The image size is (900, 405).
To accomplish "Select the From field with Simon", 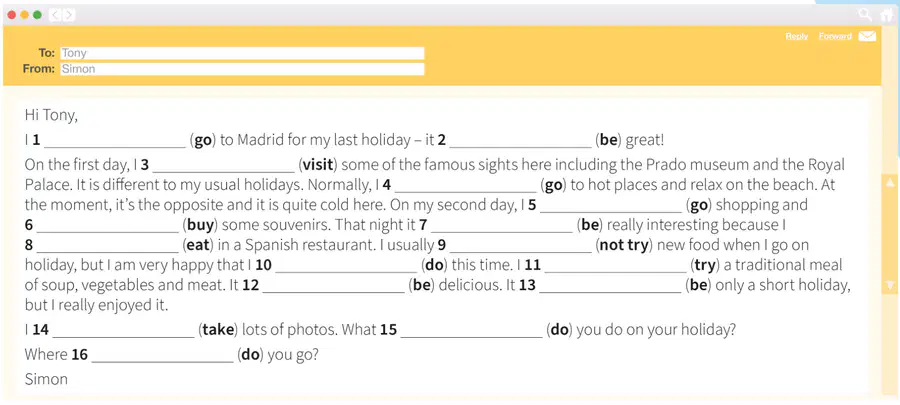I will (x=242, y=69).
